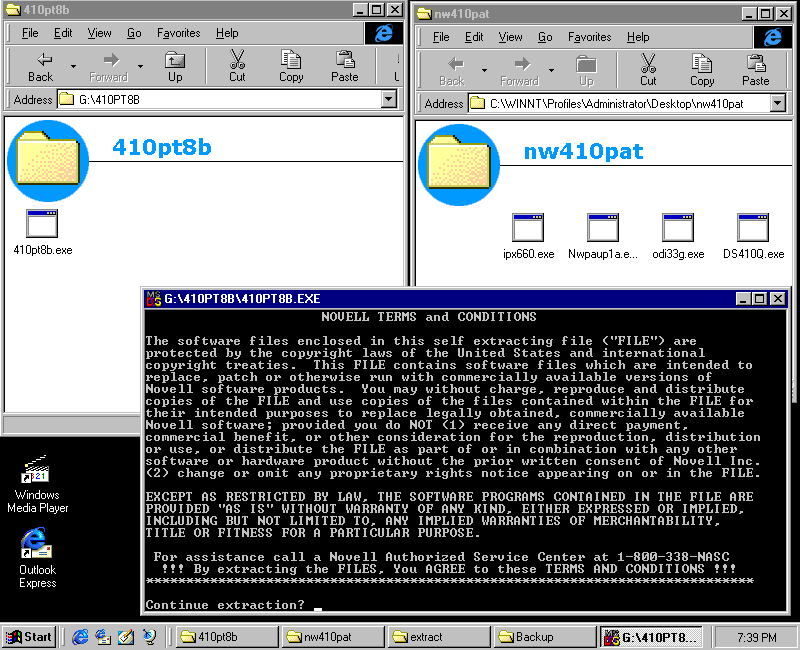Open Help menu in 410pt8b window
This screenshot has width=800, height=650.
pos(227,33)
